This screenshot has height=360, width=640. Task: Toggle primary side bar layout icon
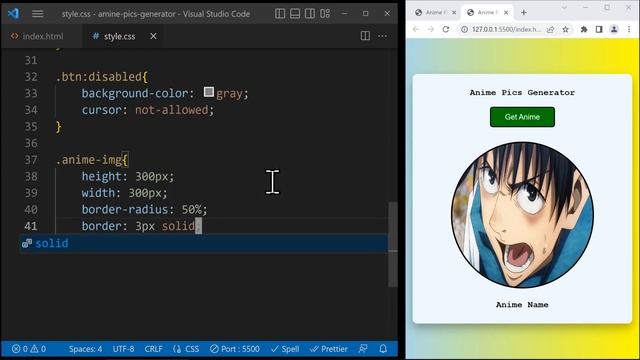[280, 13]
